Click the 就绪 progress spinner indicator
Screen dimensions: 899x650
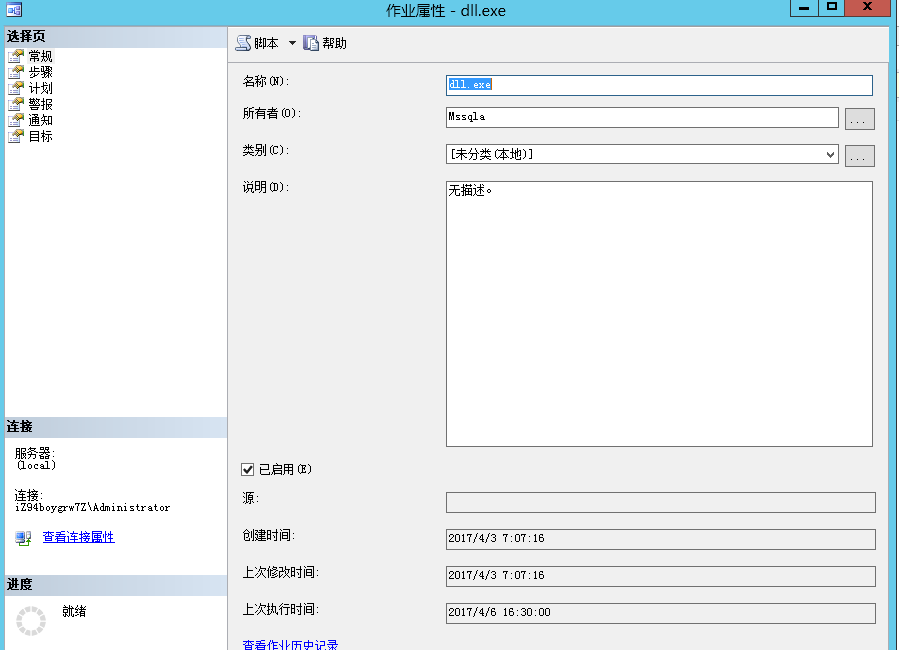tap(31, 621)
